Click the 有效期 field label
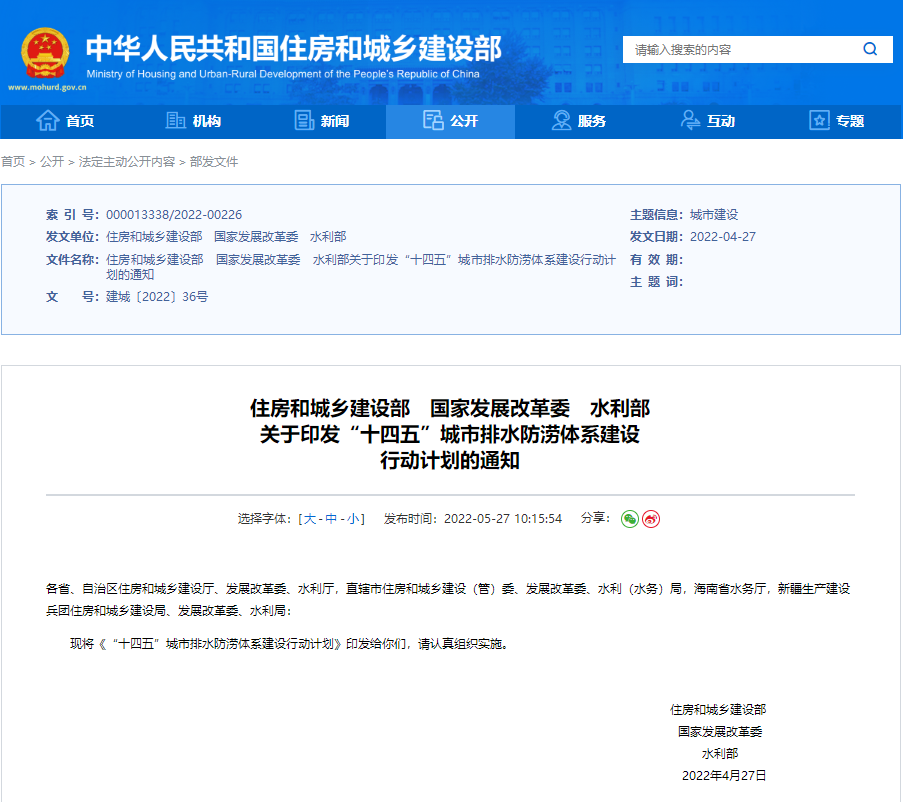The height and width of the screenshot is (802, 903). 656,260
